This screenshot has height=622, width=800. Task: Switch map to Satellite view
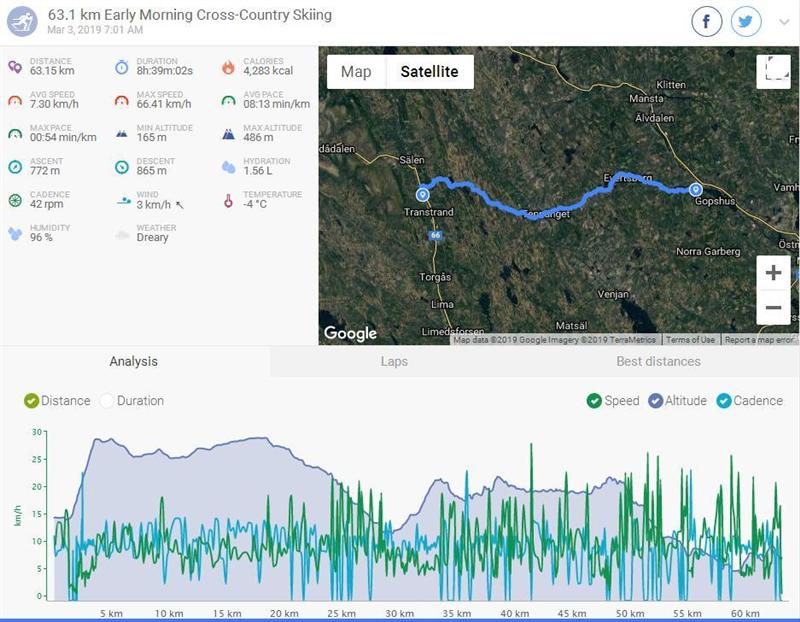click(430, 72)
